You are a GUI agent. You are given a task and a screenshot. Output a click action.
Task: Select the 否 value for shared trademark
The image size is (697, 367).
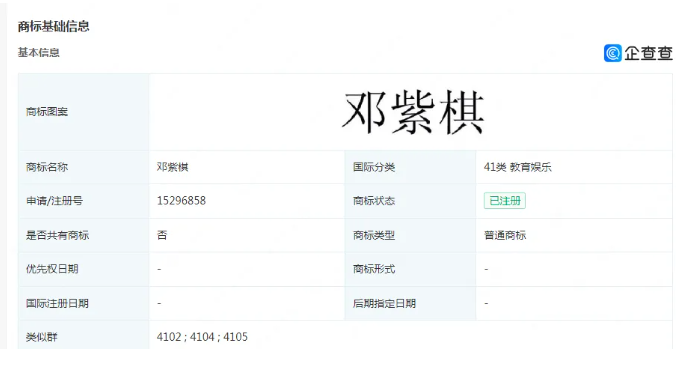162,235
